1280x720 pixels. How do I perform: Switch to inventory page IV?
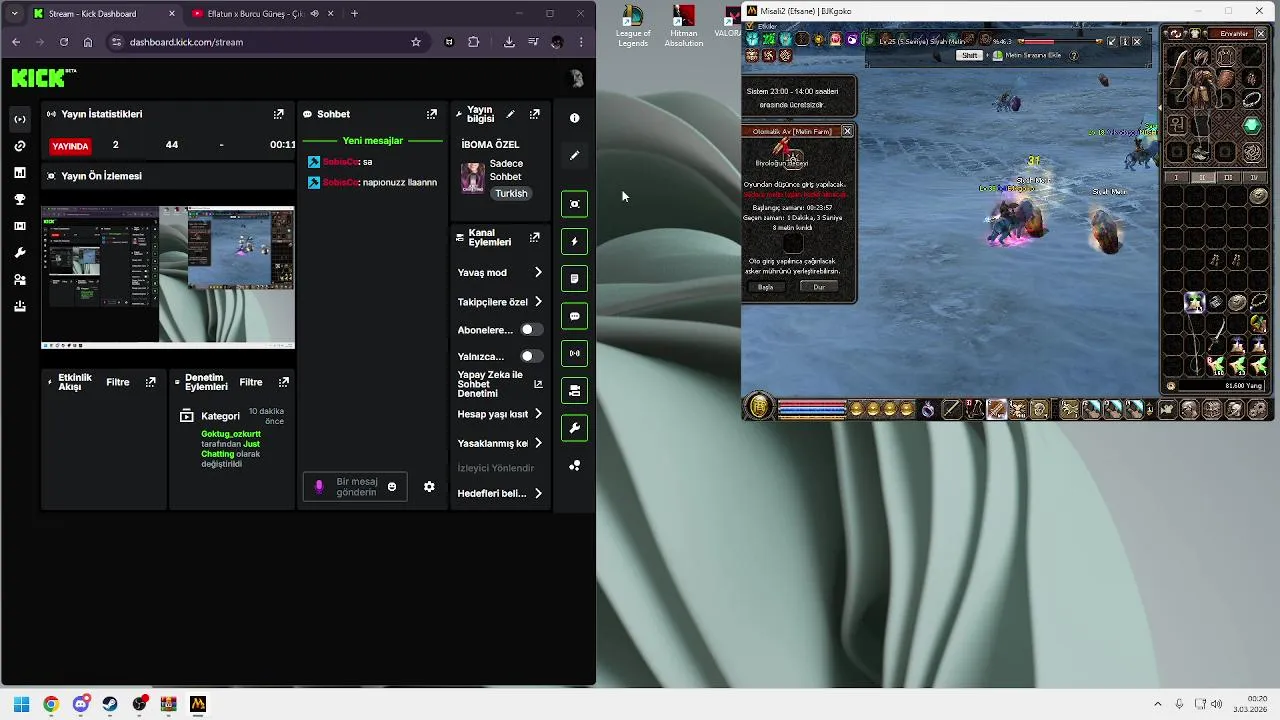tap(1254, 177)
